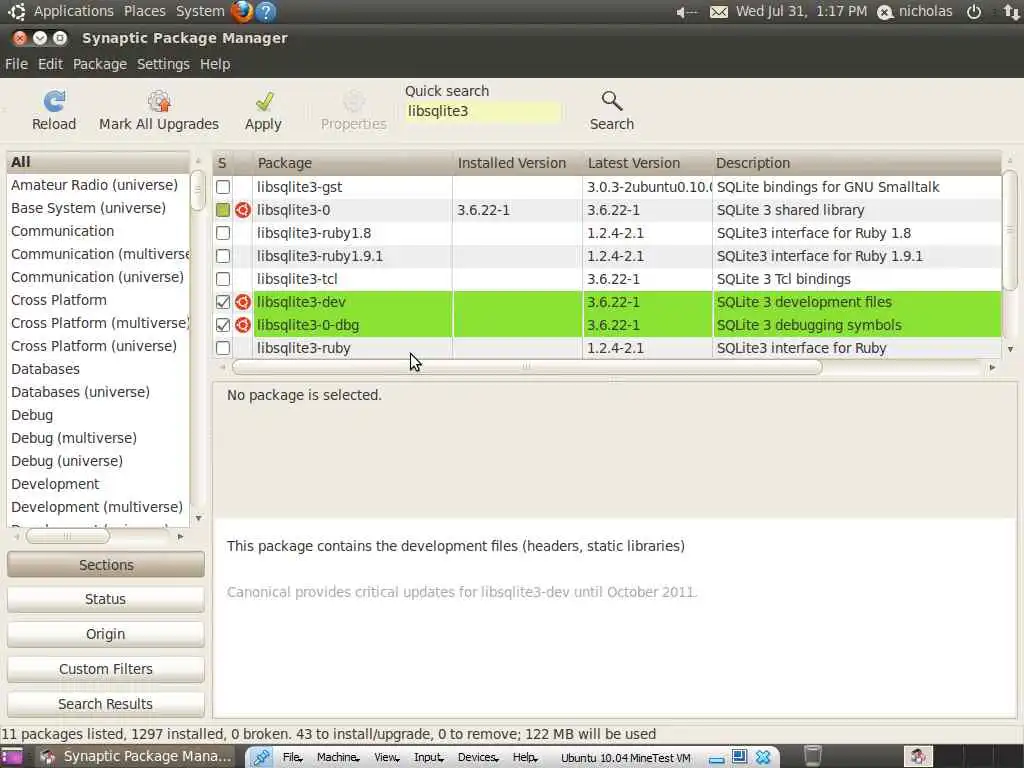The image size is (1024, 768).
Task: Select the Development section
Action: [x=56, y=484]
